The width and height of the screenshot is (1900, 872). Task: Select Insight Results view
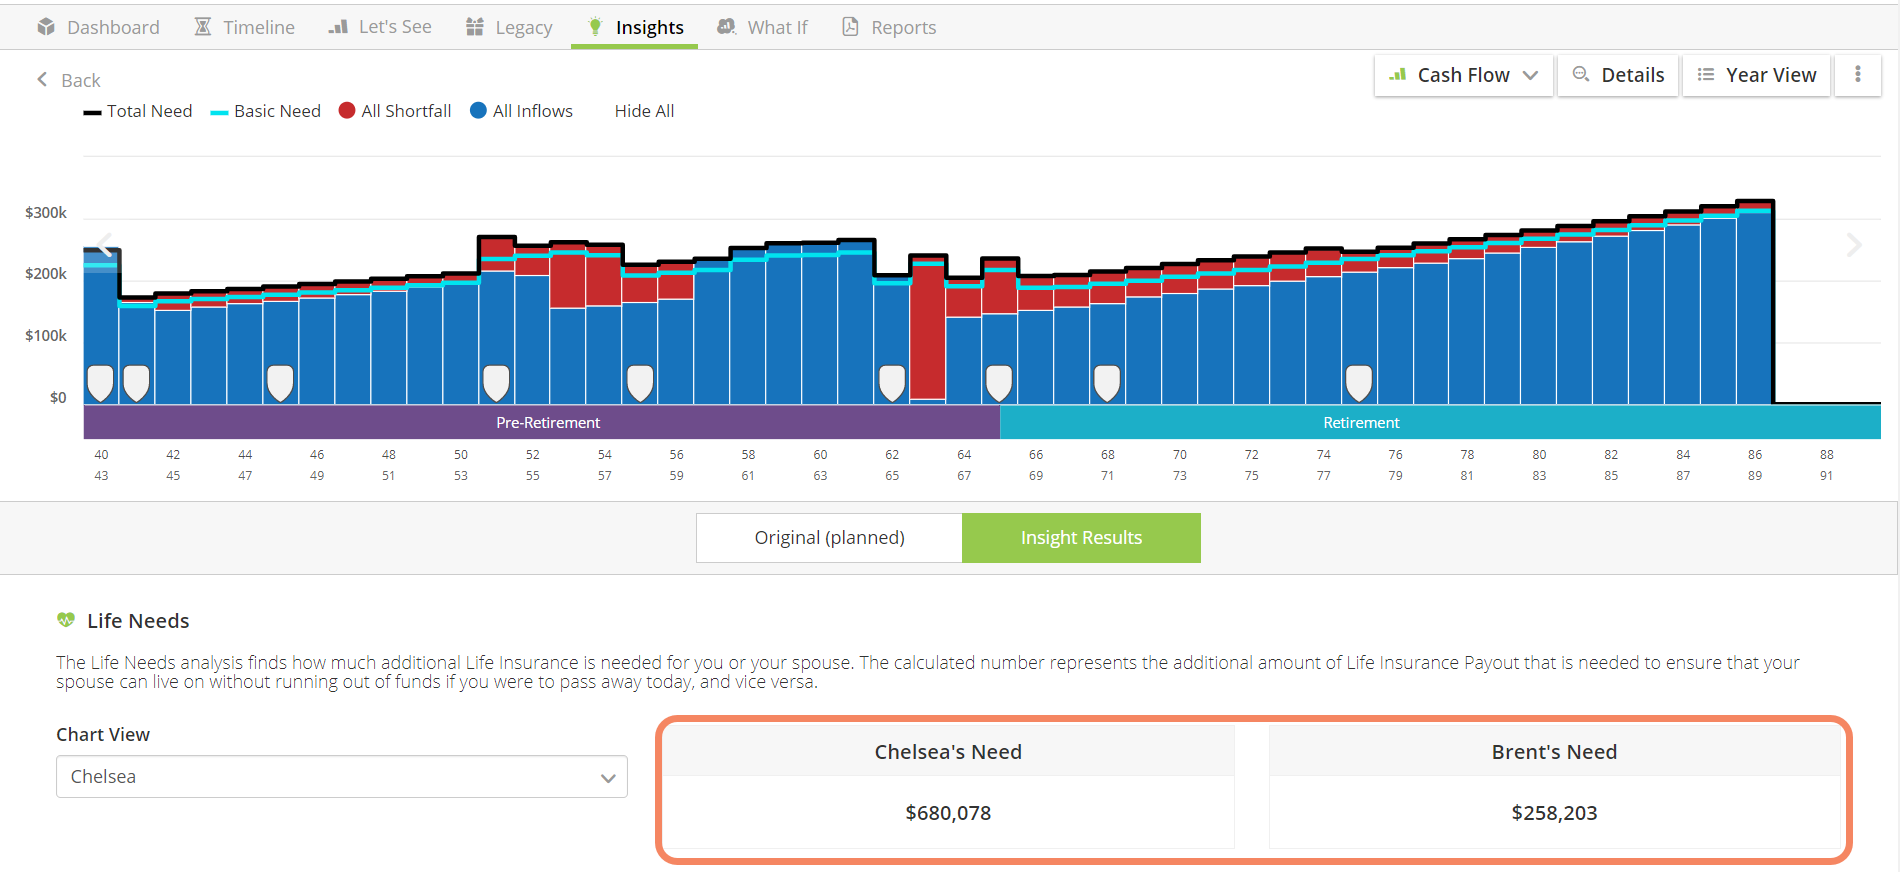1081,538
